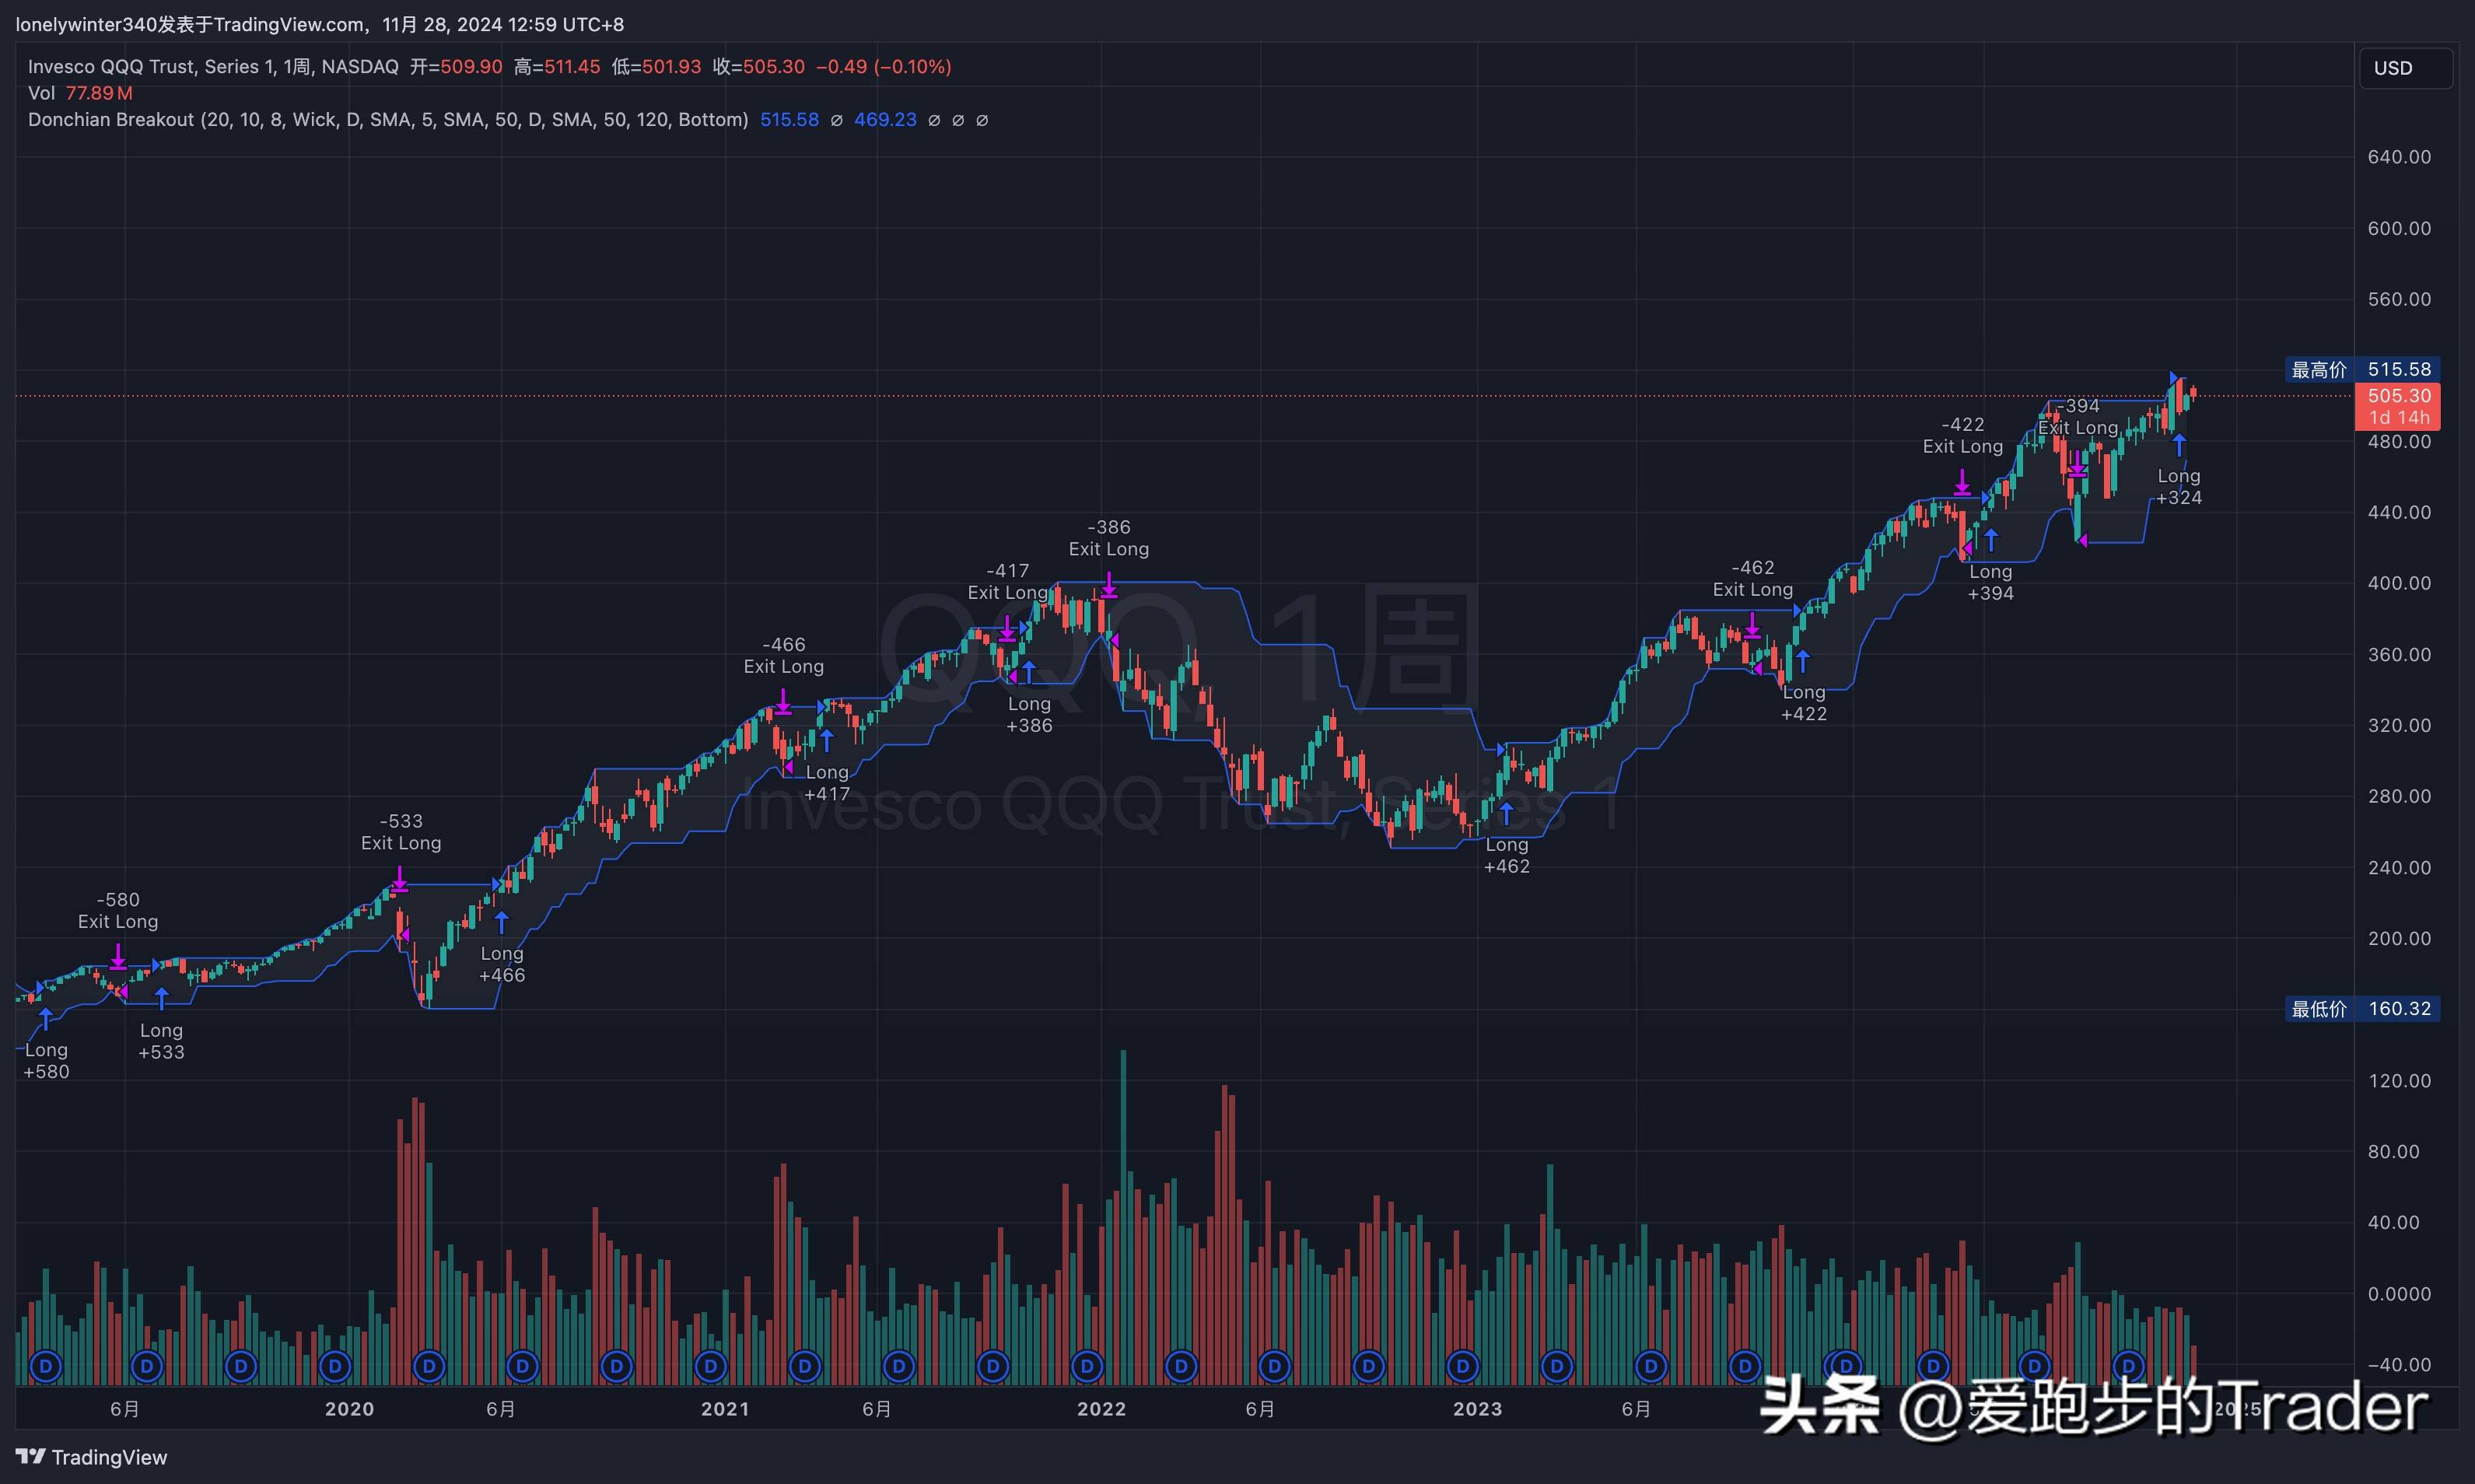Click the blue entry arrow above Long +580

click(46, 1019)
